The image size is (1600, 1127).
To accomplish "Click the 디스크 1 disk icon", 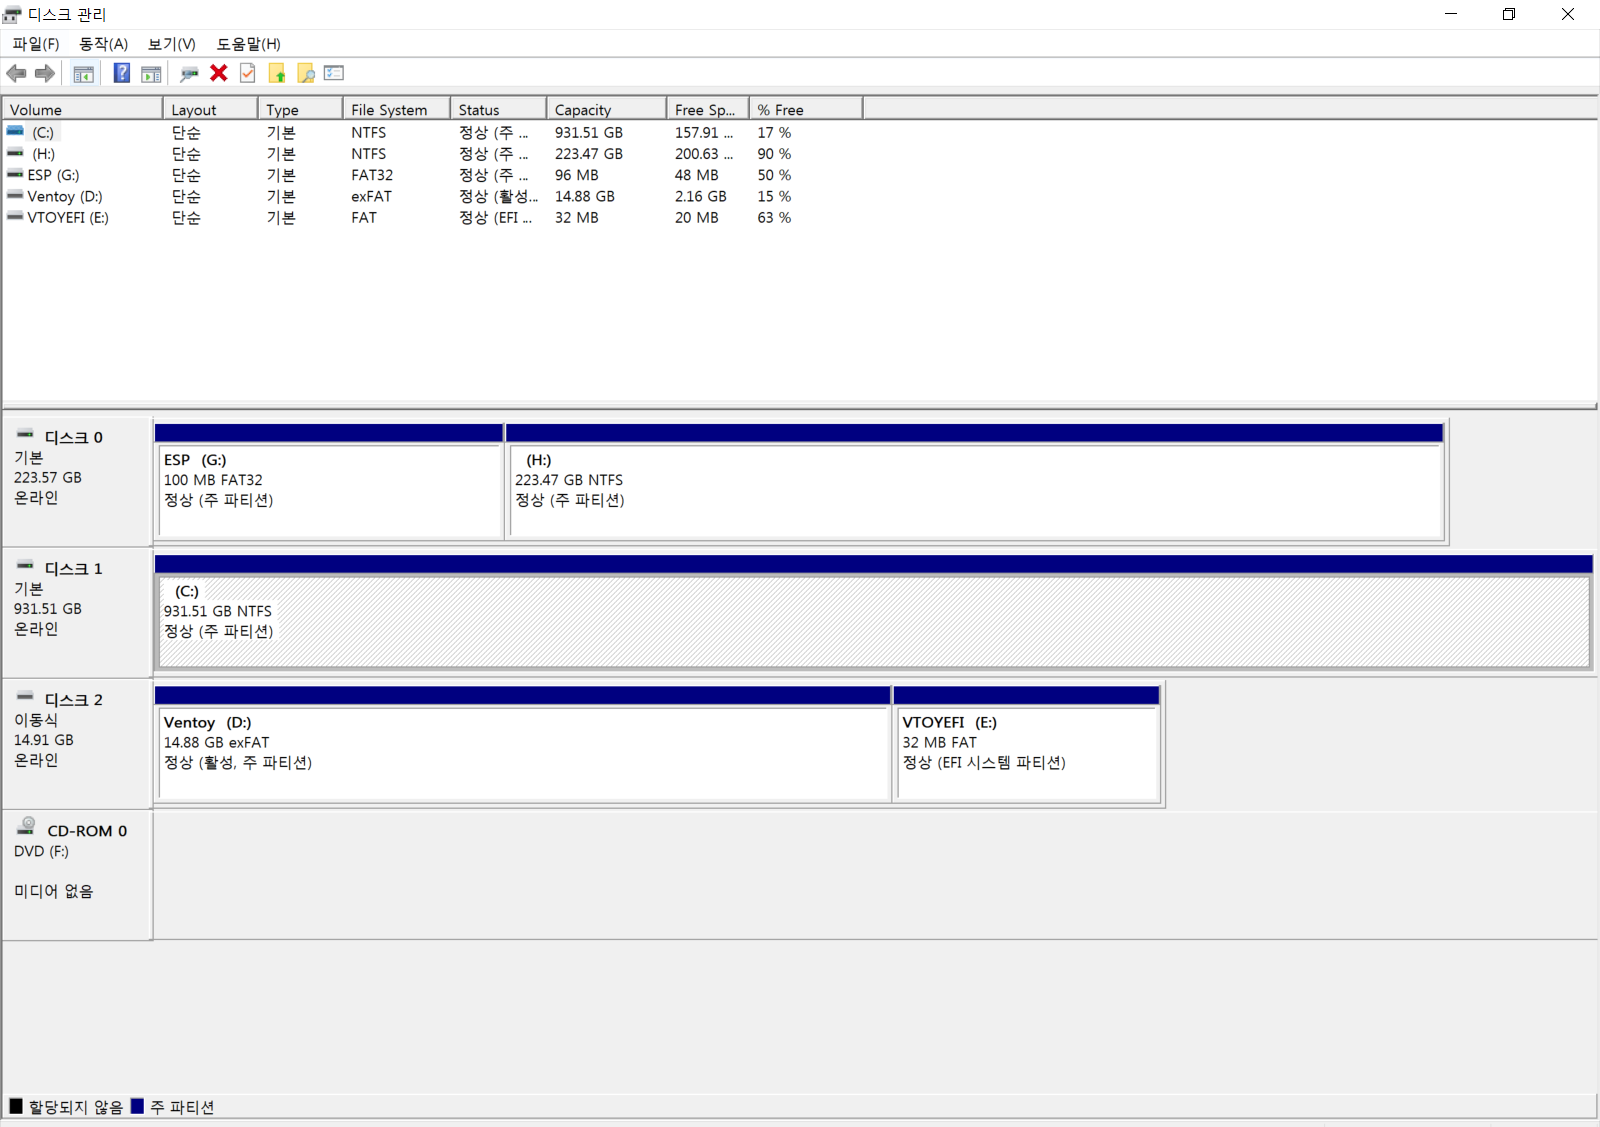I will pyautogui.click(x=25, y=566).
